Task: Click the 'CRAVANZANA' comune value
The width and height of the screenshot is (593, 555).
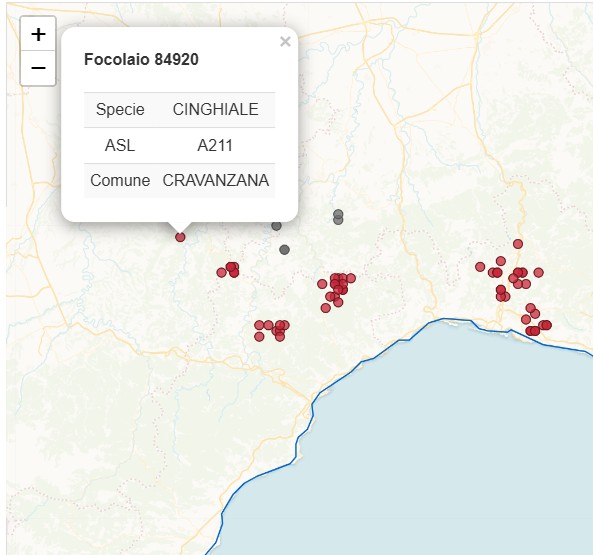Action: [x=216, y=181]
